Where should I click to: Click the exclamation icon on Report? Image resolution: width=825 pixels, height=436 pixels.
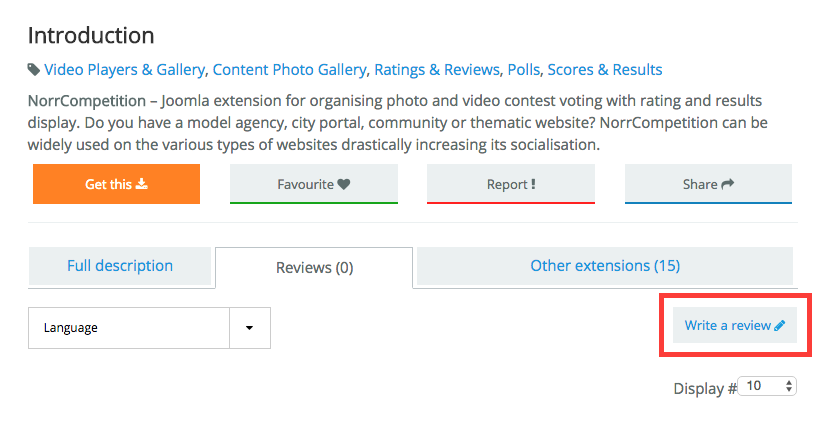533,184
